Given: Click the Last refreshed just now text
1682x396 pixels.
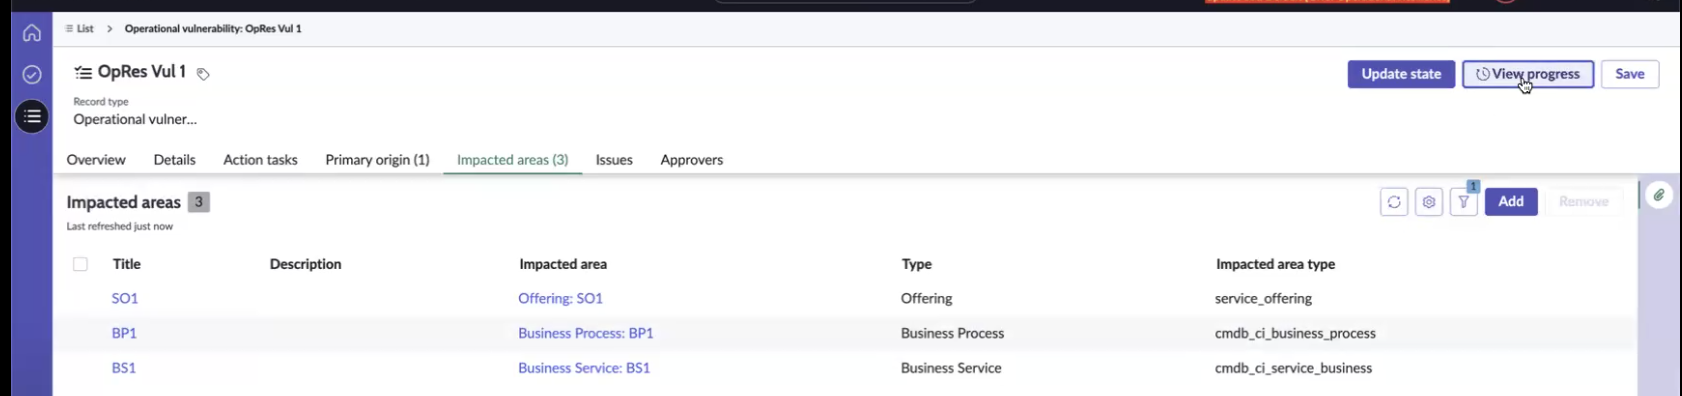Looking at the screenshot, I should (120, 227).
